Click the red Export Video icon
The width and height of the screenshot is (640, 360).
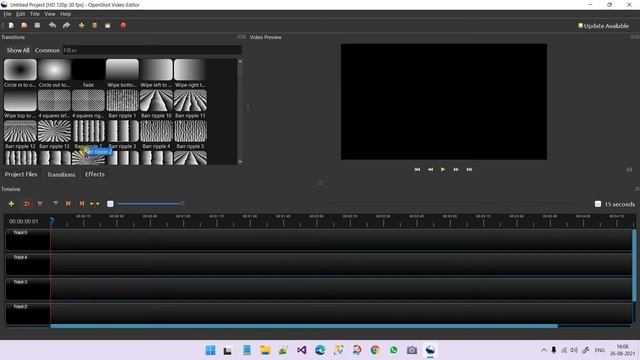[x=123, y=25]
